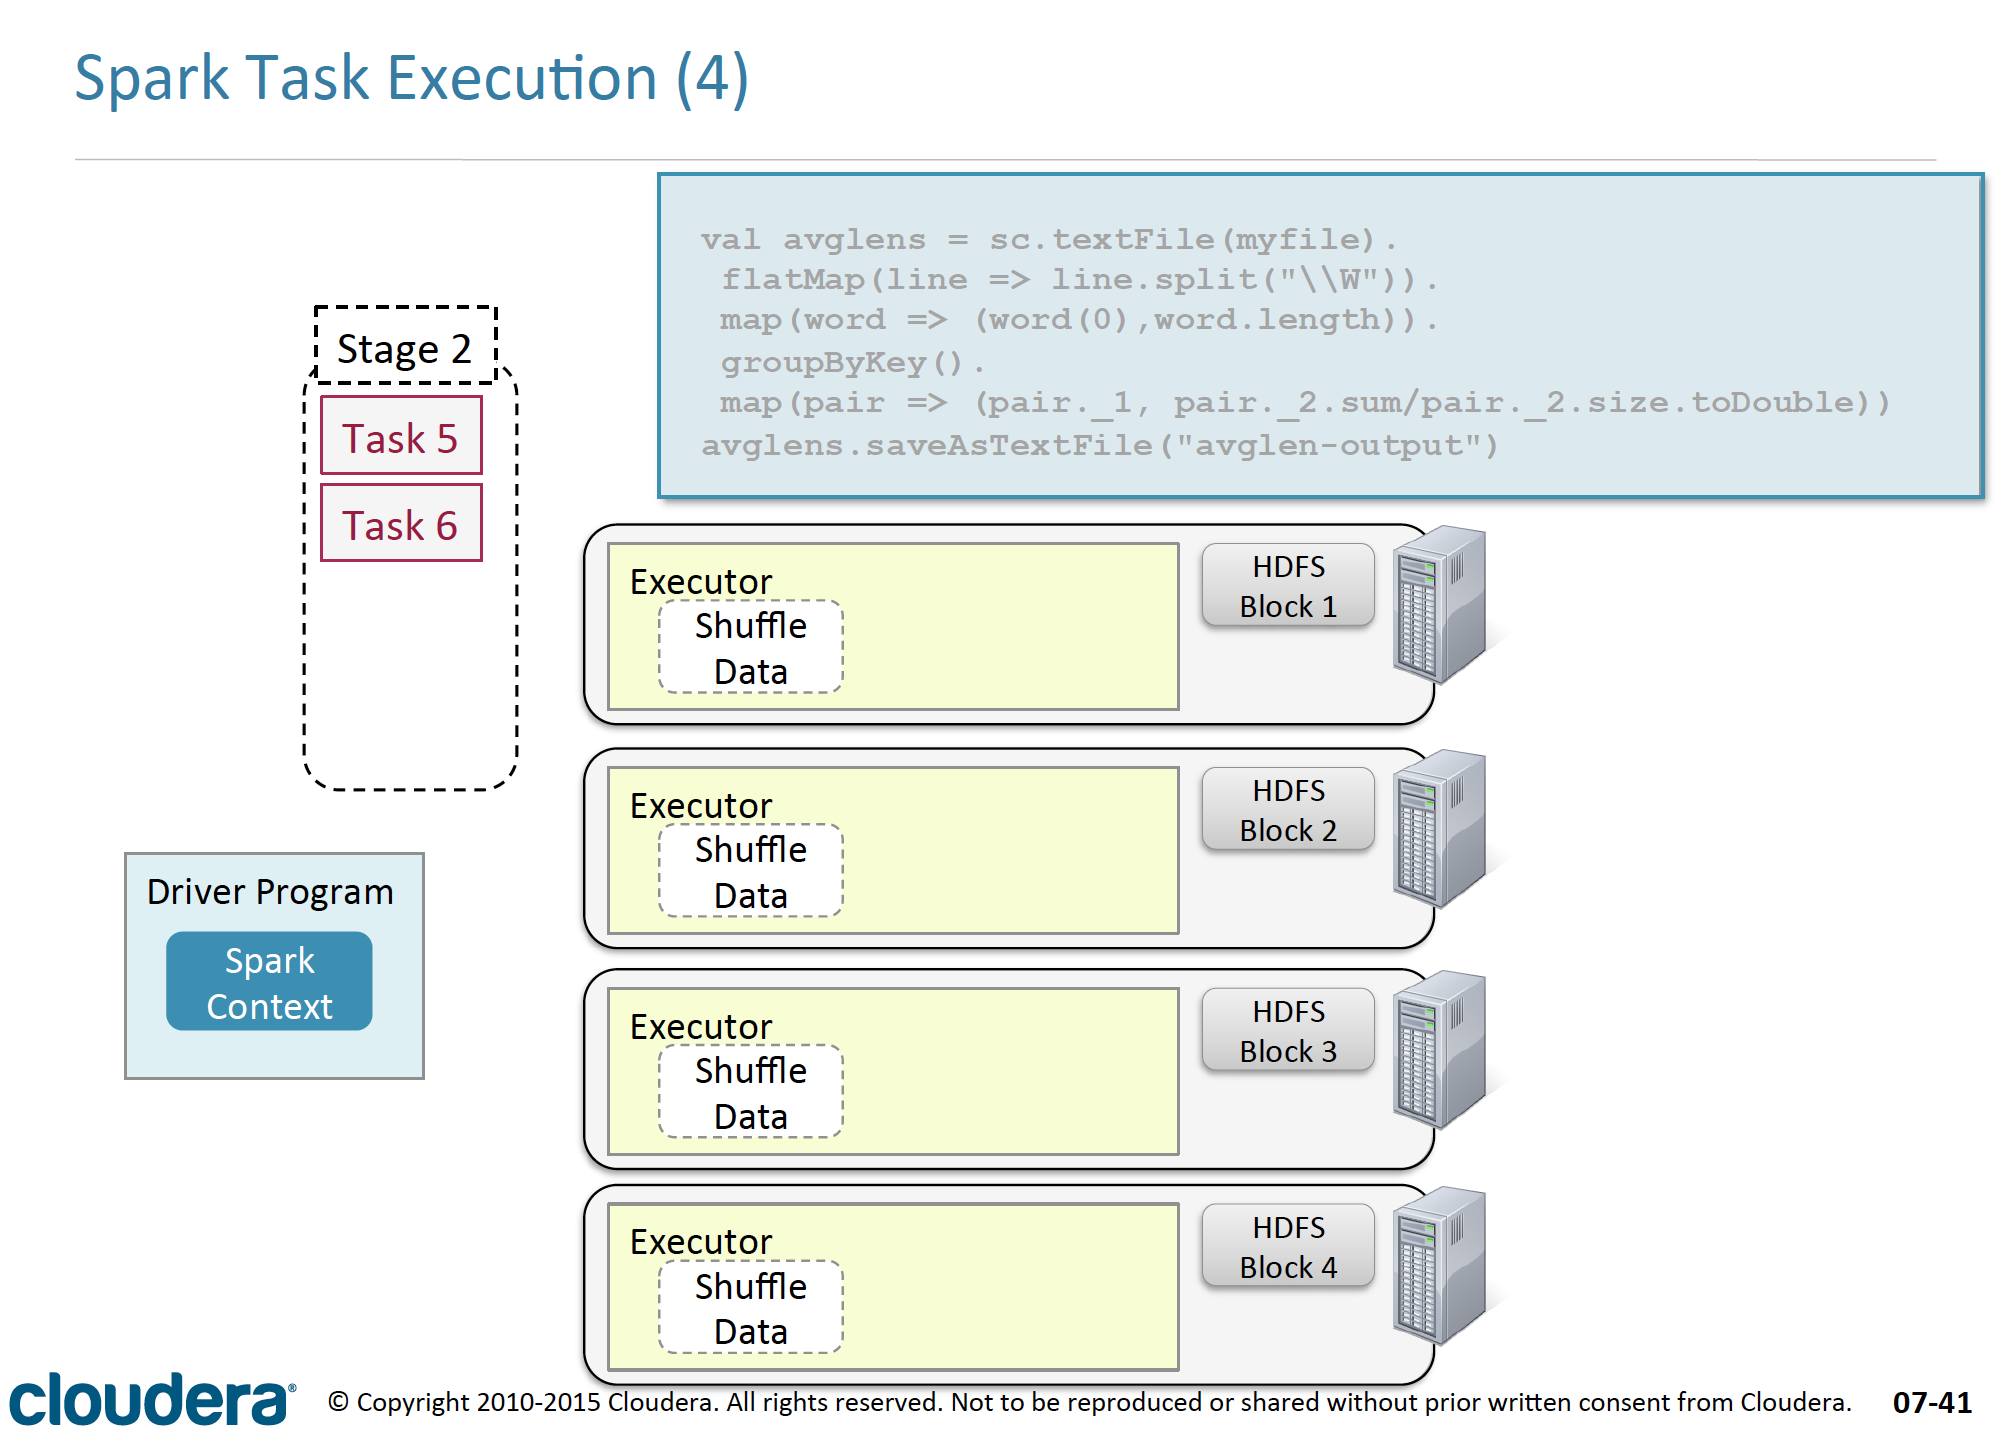
Task: Click the HDFS Block 3 box
Action: click(1288, 1031)
